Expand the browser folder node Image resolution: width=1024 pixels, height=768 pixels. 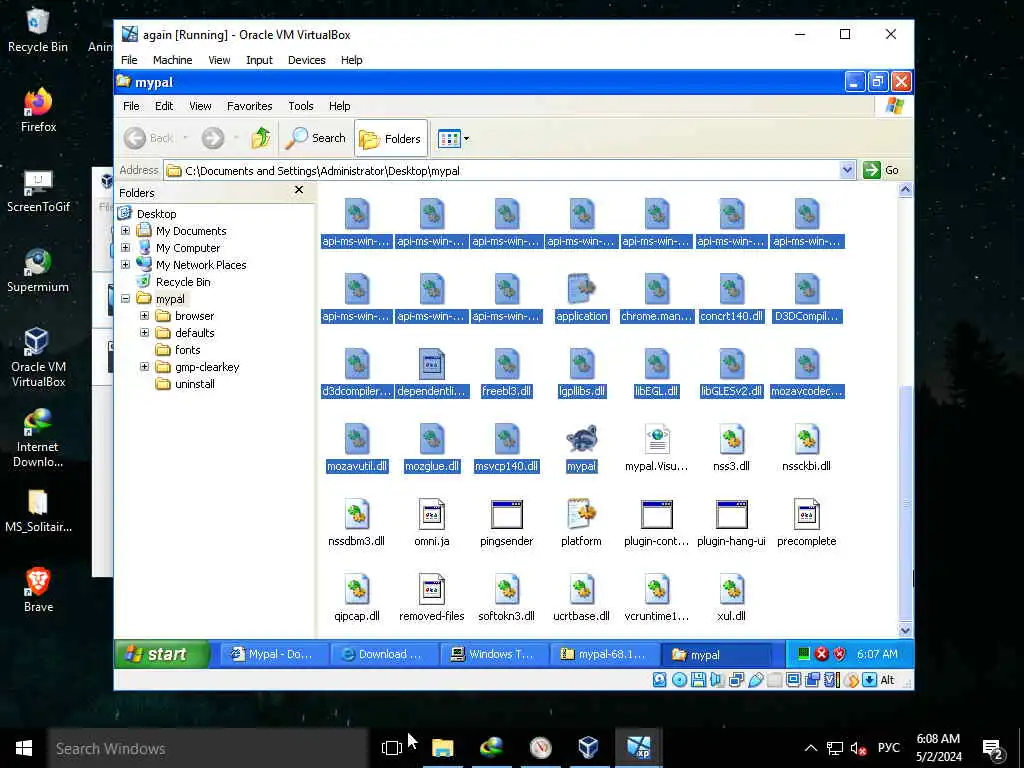point(144,315)
